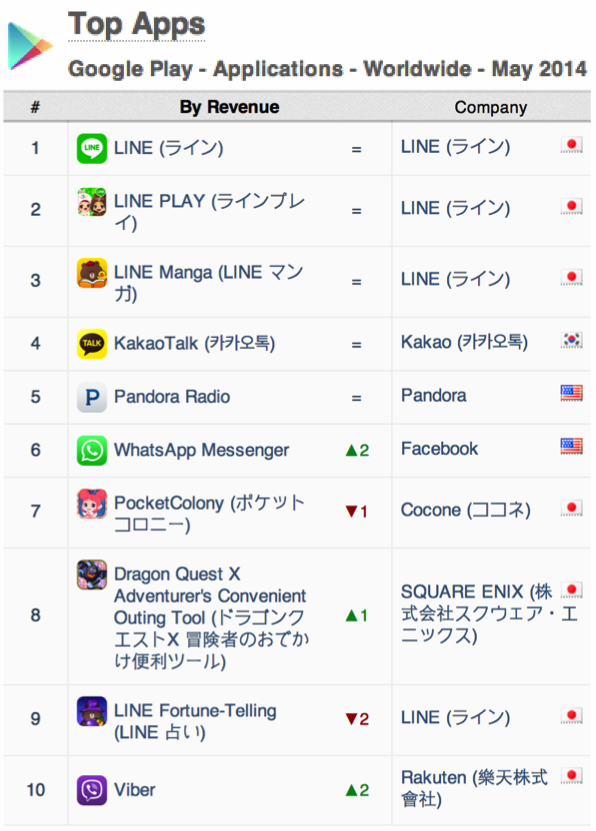596x831 pixels.
Task: Click the purple Viber icon
Action: tap(92, 790)
